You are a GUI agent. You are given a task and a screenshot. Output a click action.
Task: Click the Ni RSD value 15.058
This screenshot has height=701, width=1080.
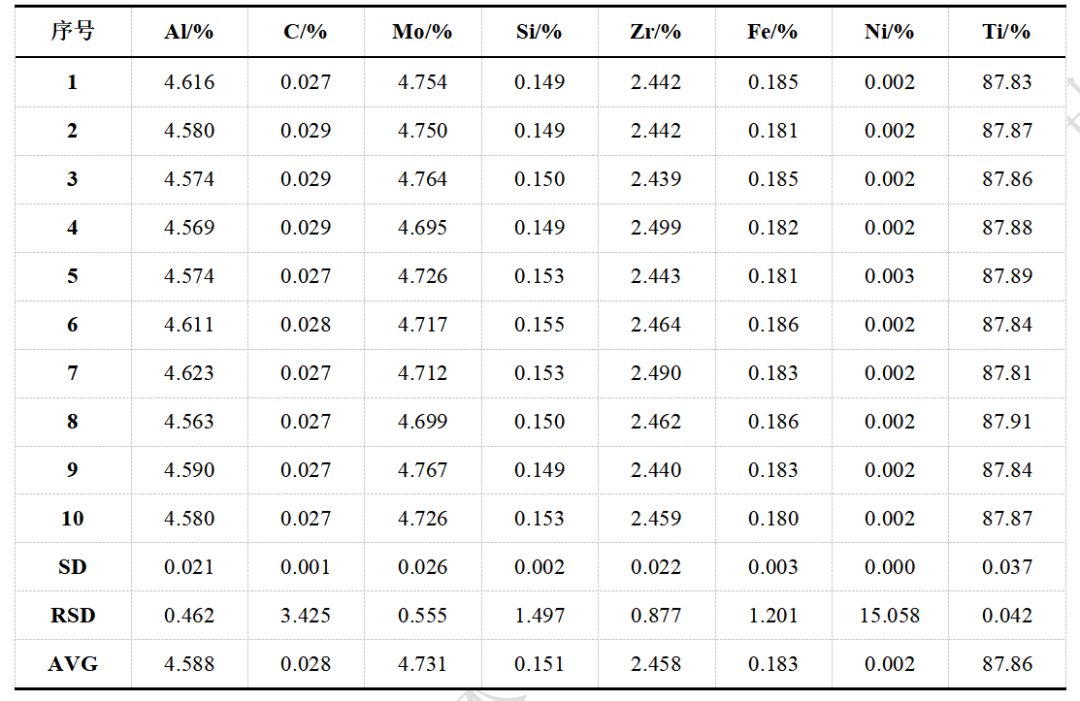pyautogui.click(x=889, y=615)
